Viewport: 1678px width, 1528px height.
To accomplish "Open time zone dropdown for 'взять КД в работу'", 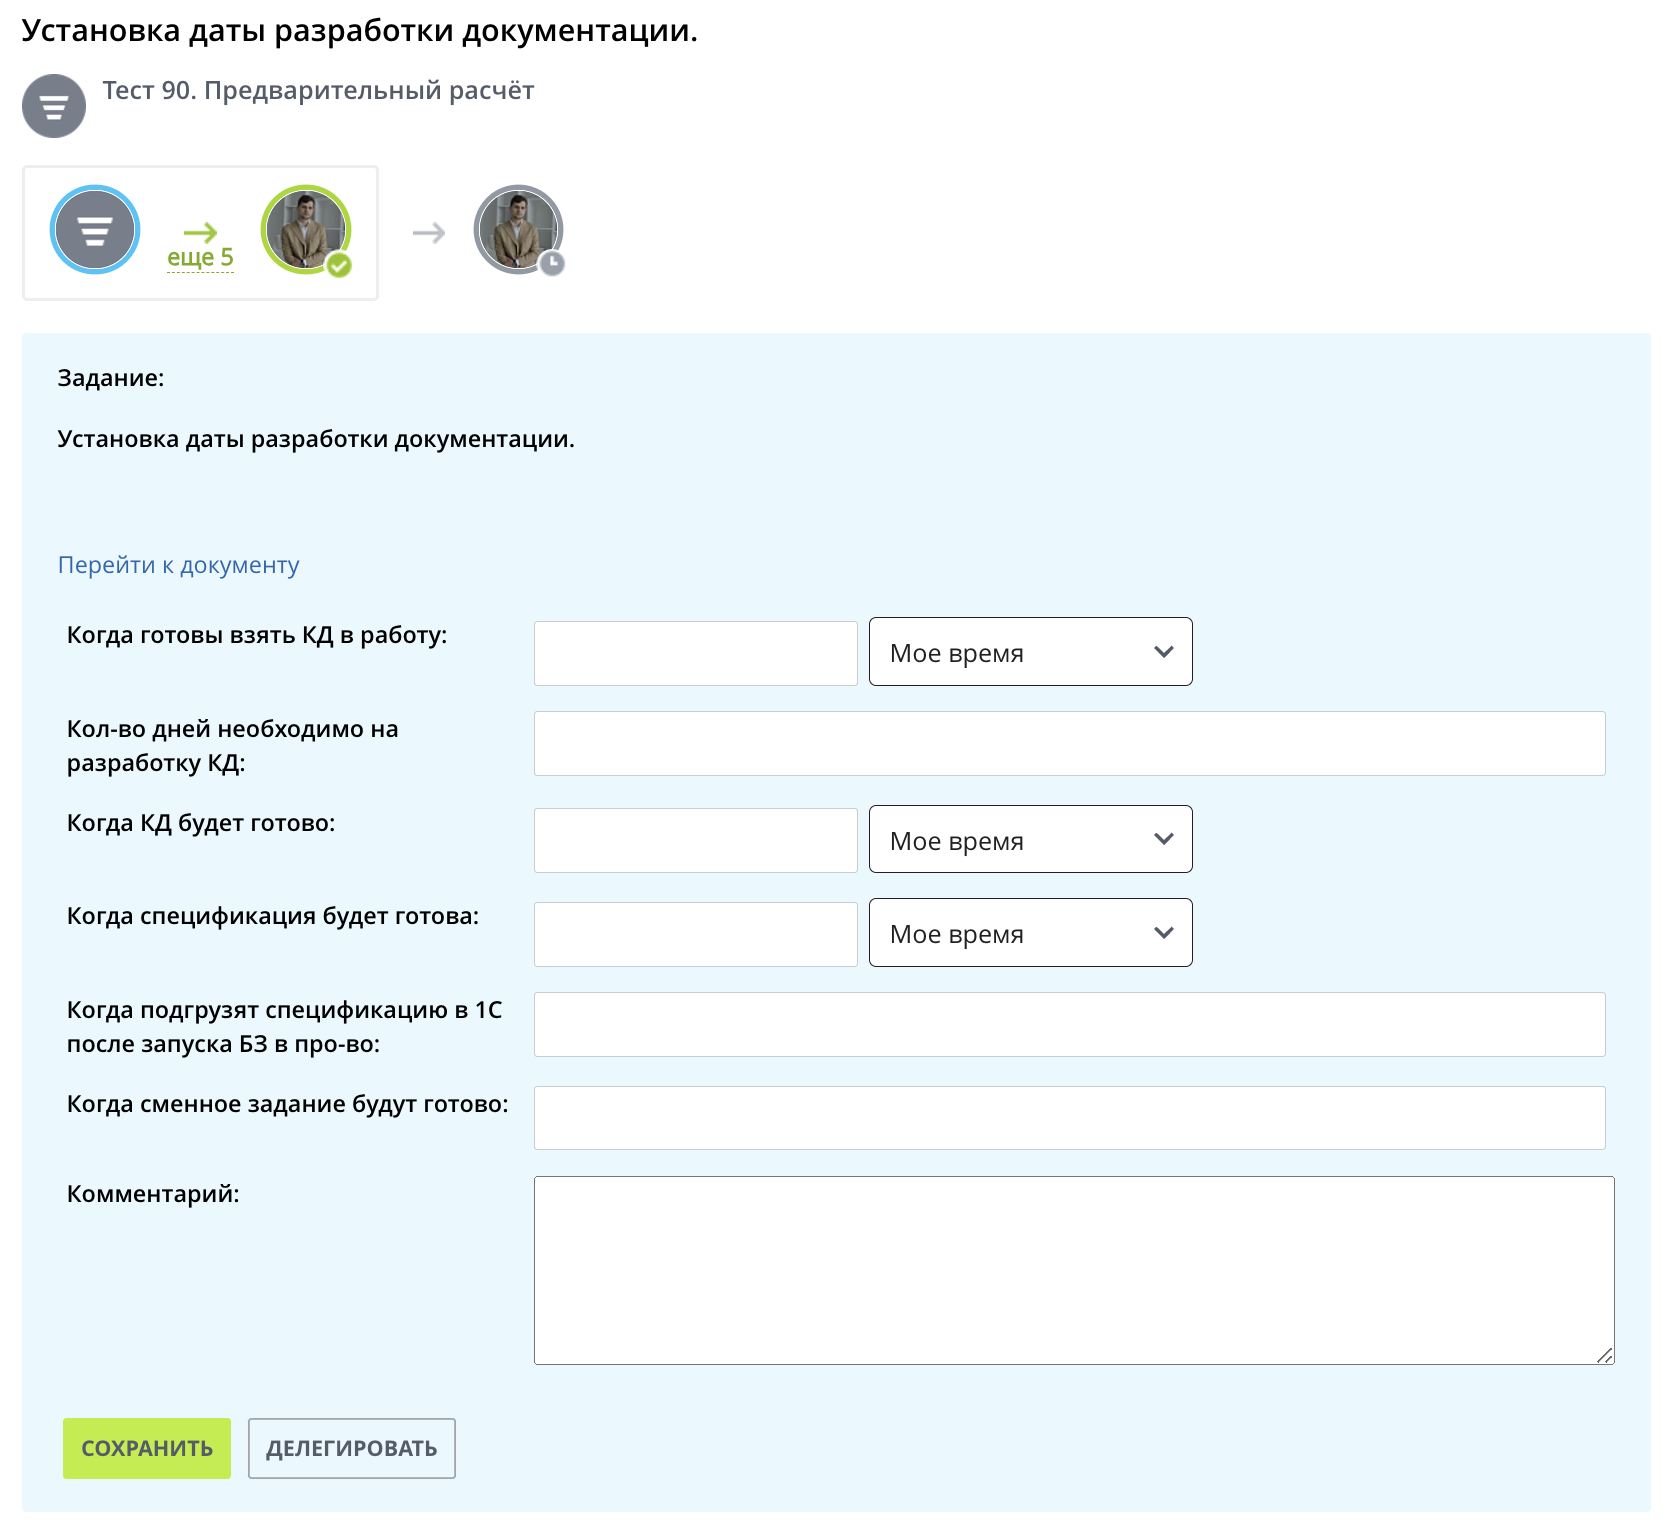I will pos(1030,652).
